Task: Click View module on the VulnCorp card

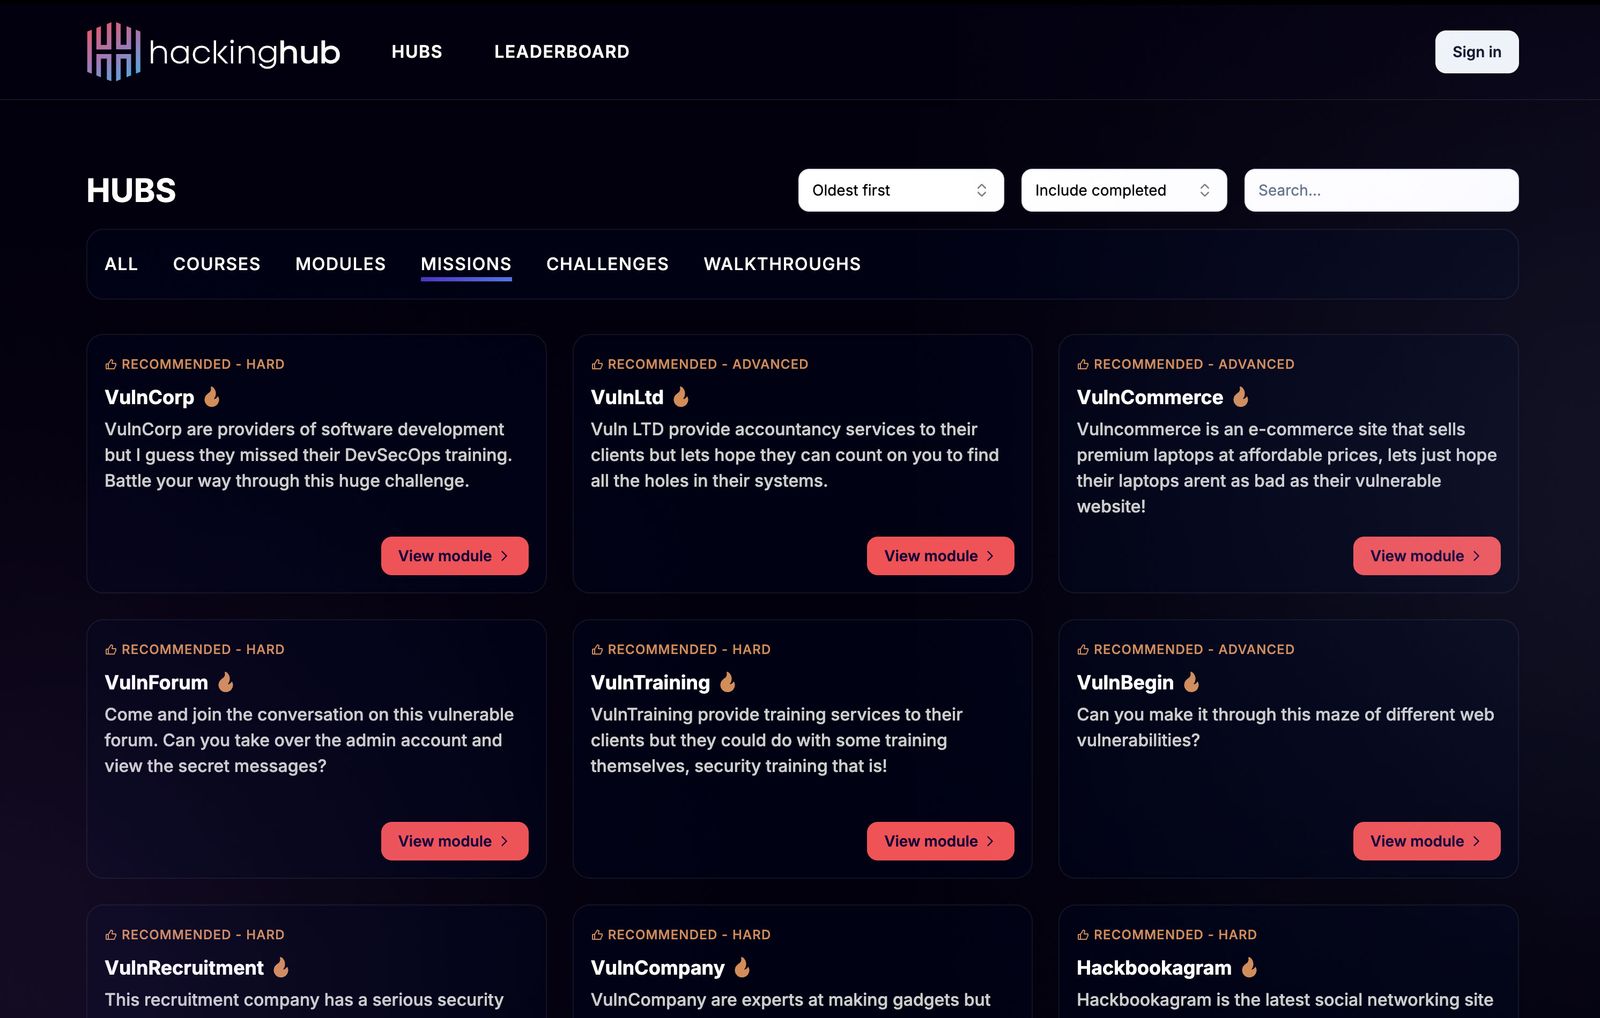Action: coord(454,555)
